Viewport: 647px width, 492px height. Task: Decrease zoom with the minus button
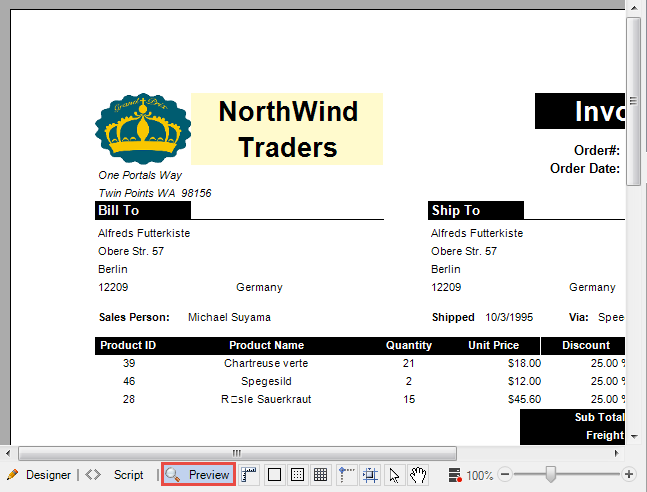click(505, 475)
